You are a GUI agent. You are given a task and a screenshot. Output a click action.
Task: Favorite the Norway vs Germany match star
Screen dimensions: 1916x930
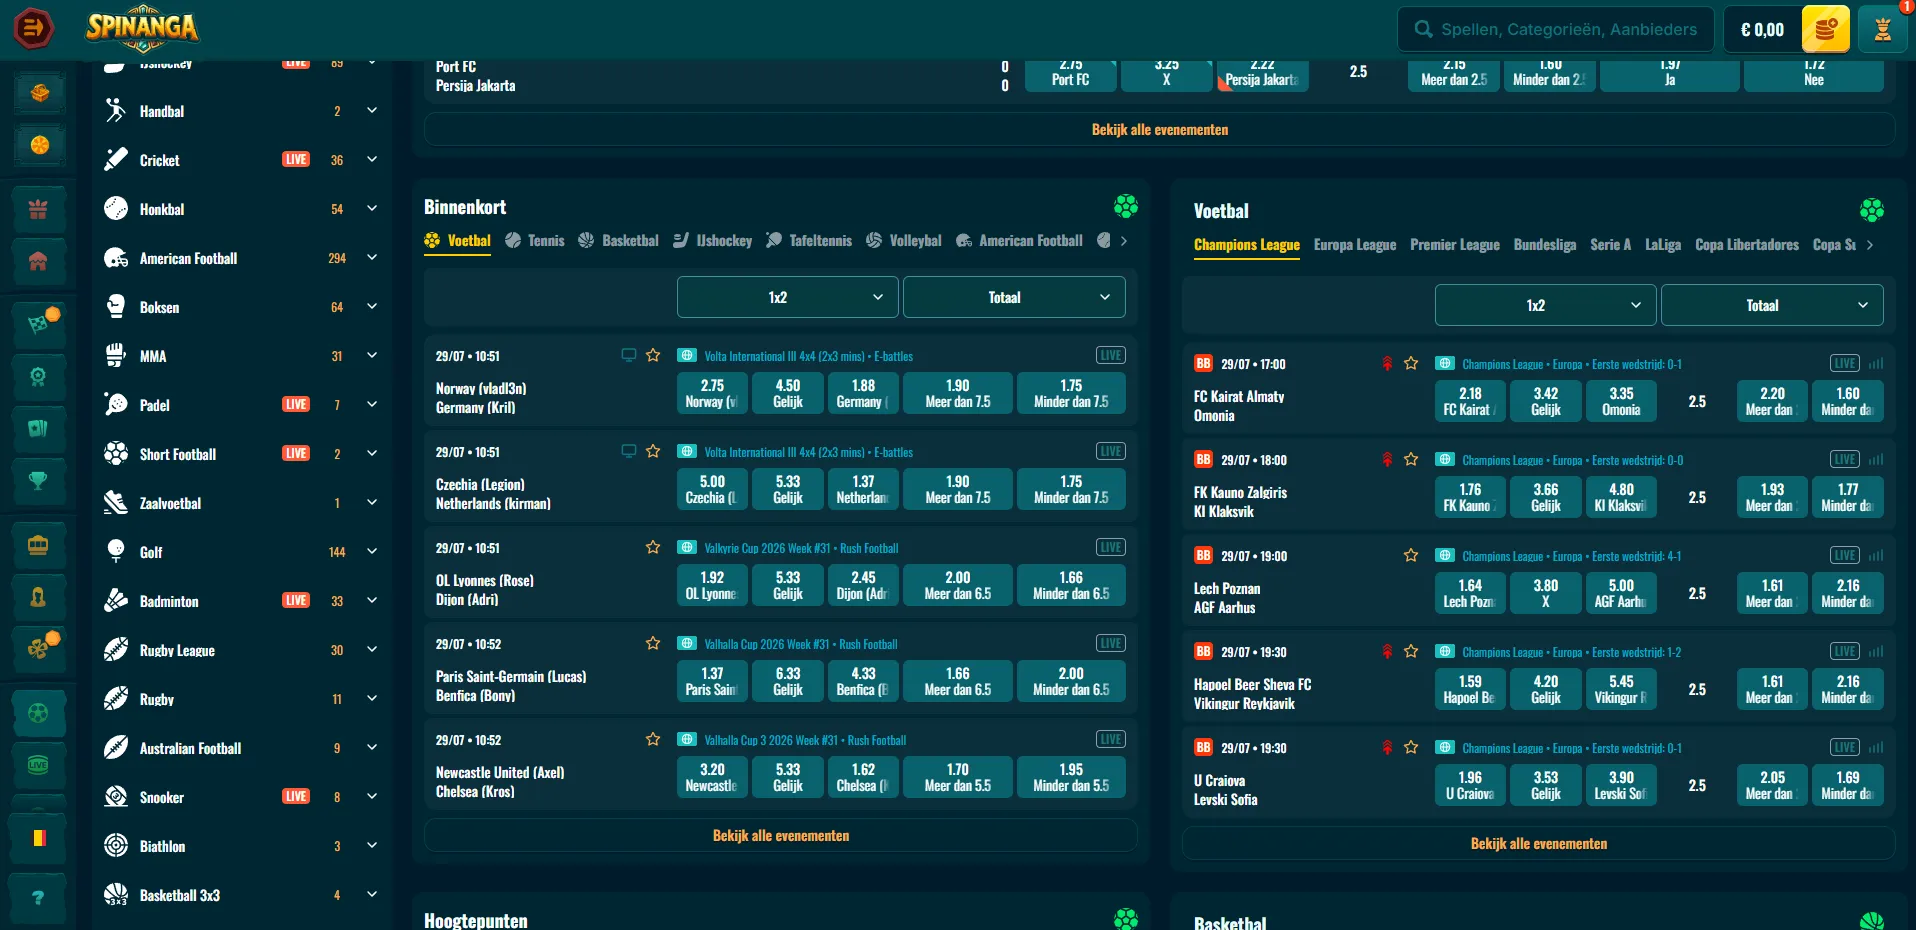click(653, 355)
